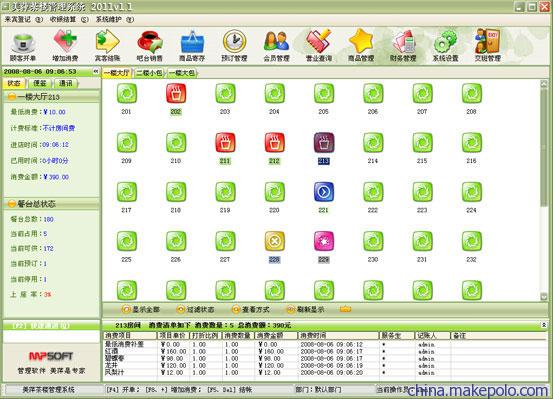Select blue reserved table 221
553x399 pixels.
tap(324, 192)
